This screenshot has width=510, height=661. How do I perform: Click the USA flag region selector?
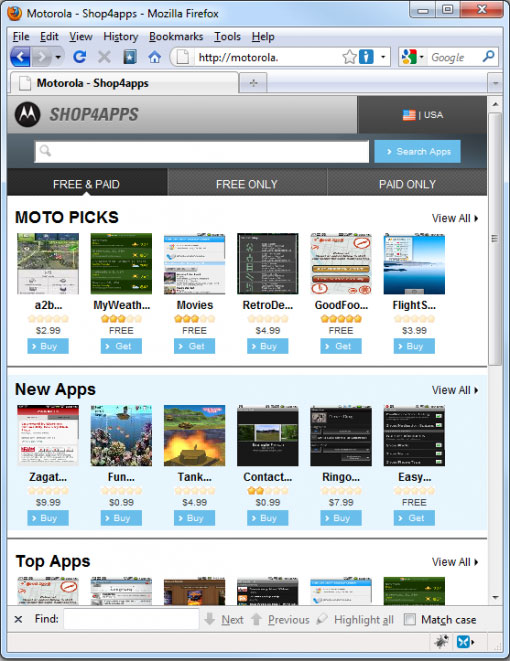(x=423, y=115)
